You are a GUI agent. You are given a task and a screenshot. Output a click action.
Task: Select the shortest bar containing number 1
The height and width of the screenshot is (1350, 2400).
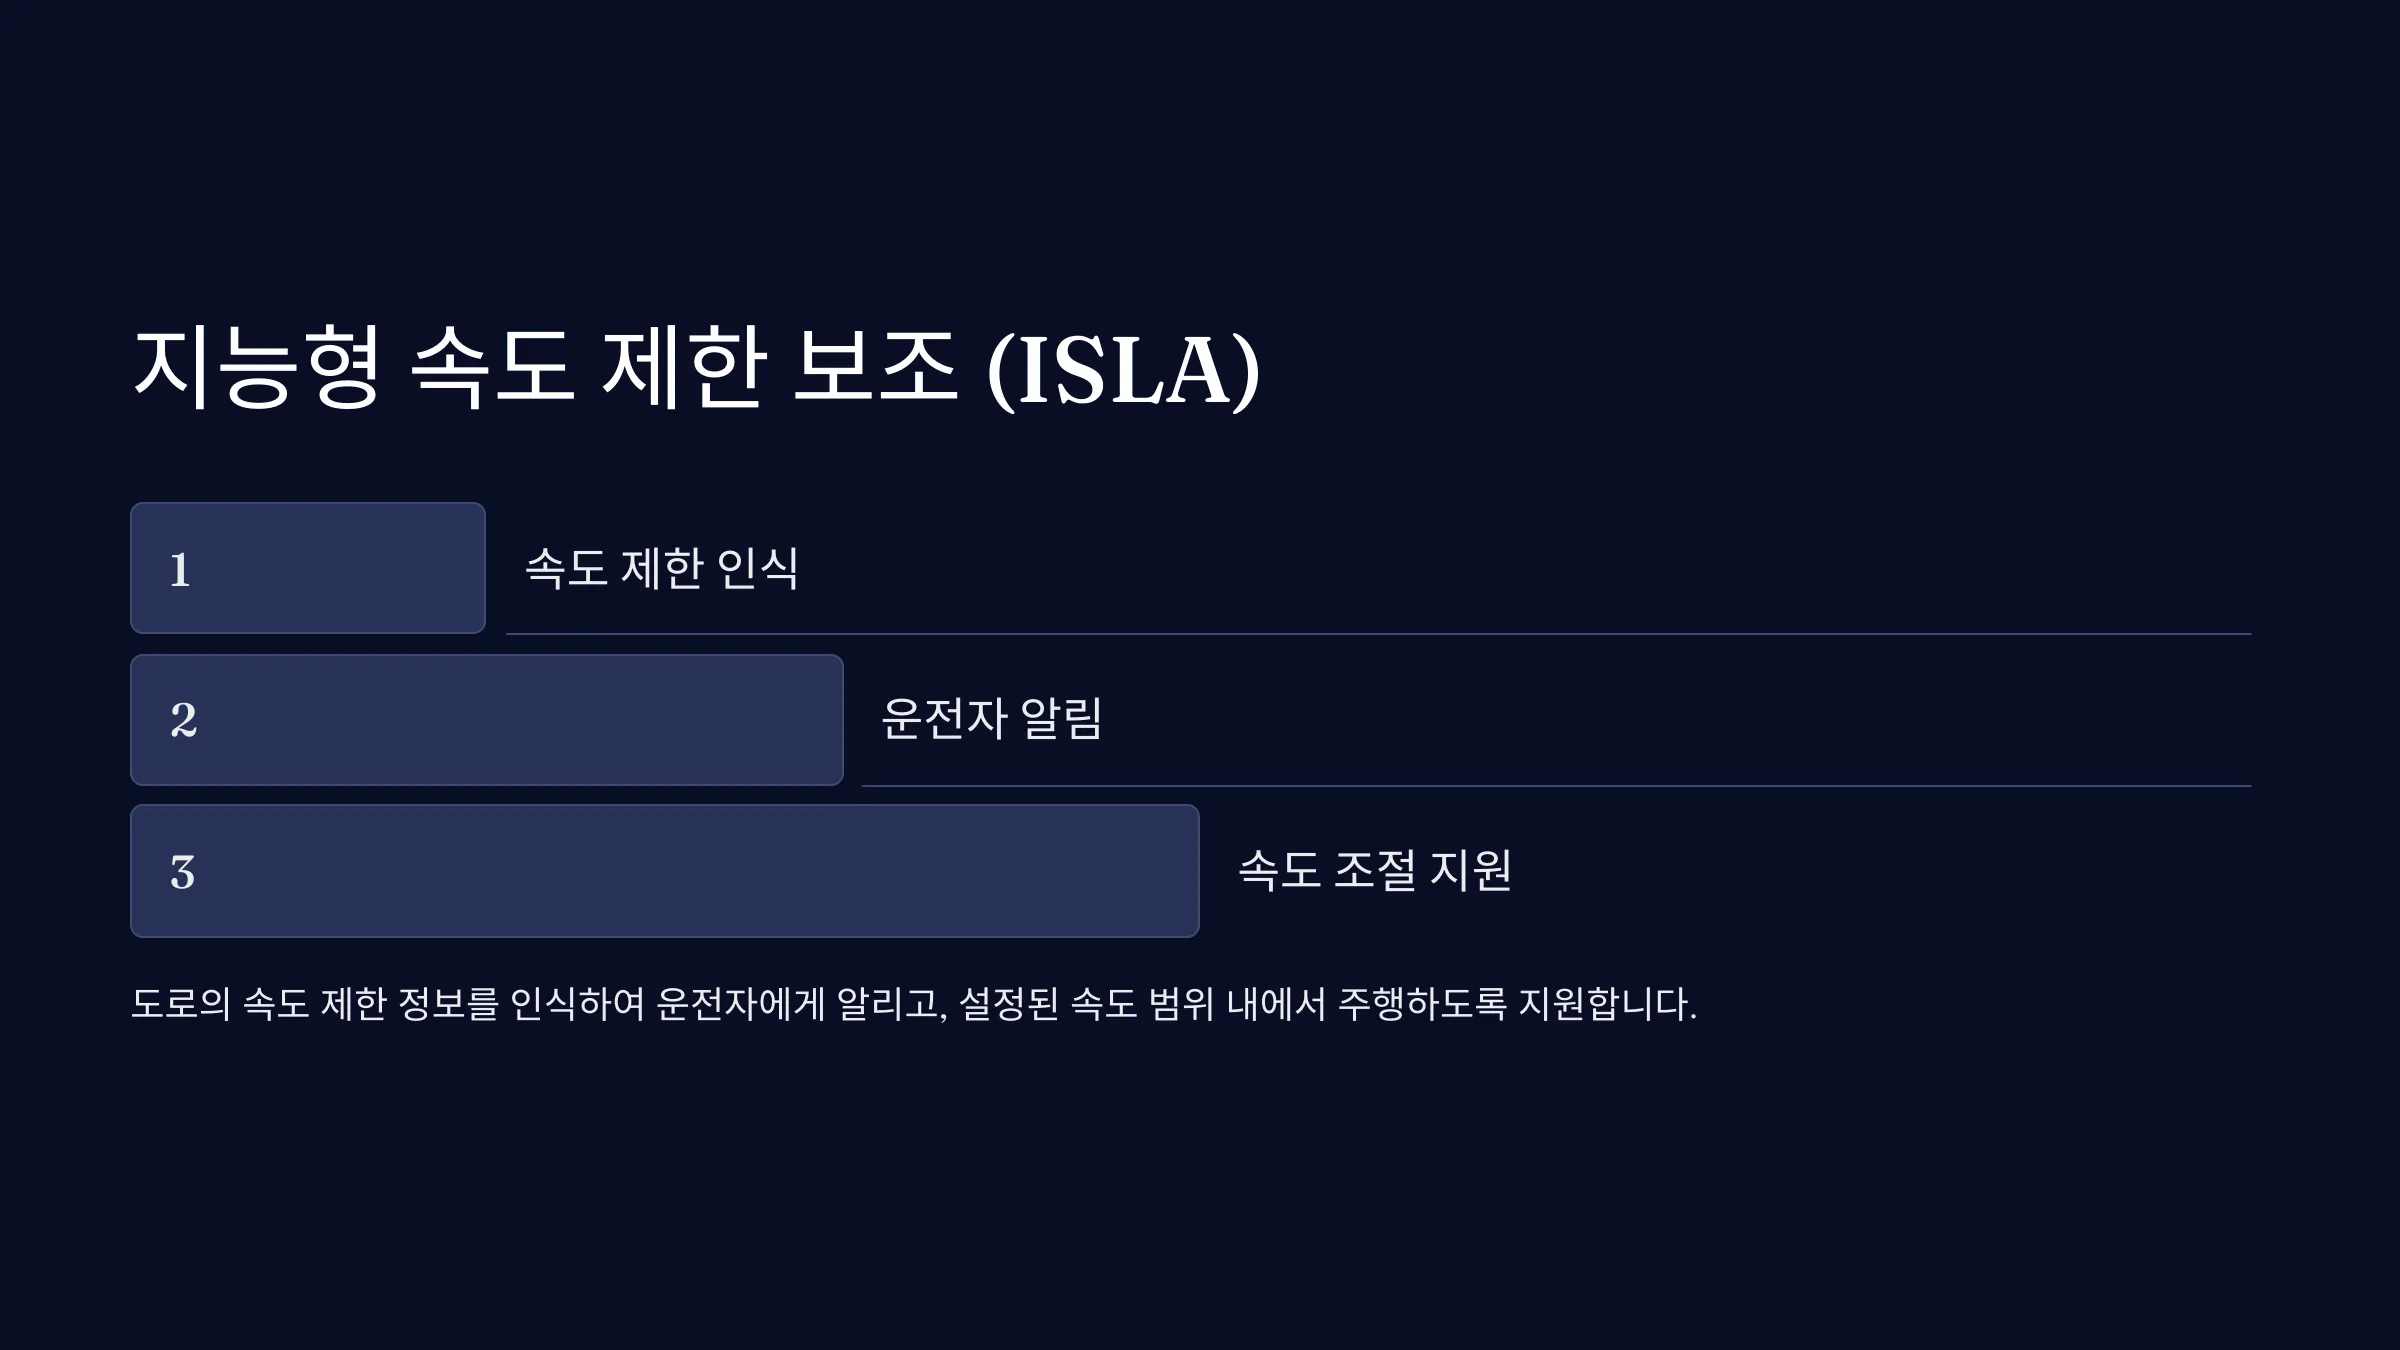click(308, 568)
